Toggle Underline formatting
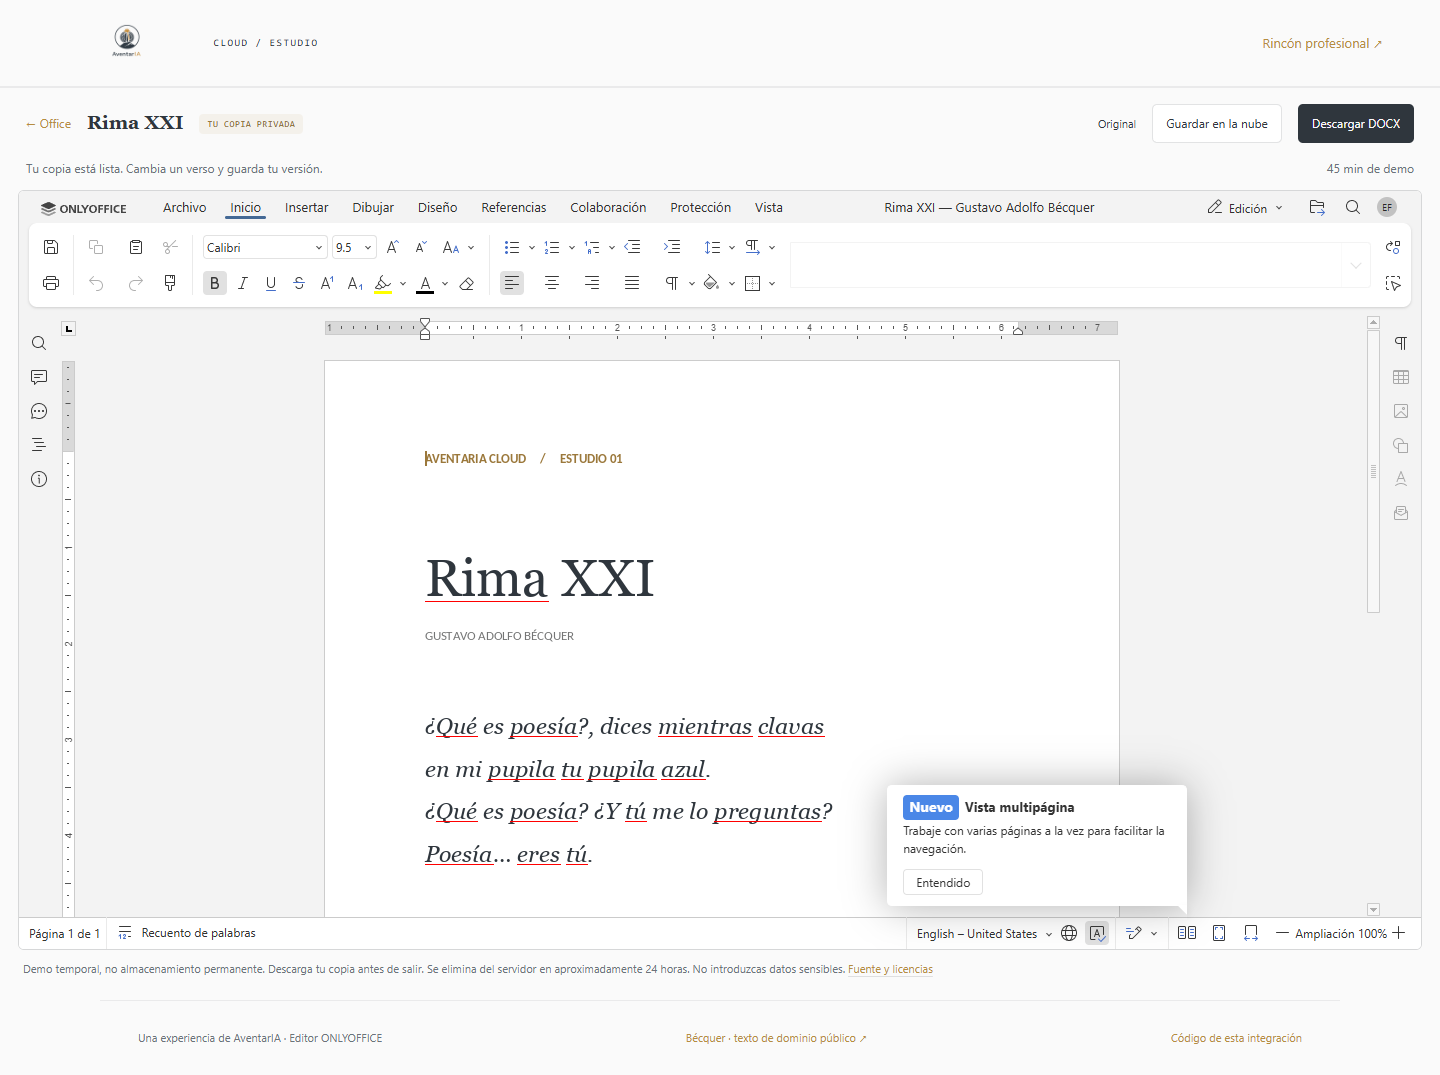1440x1075 pixels. [x=271, y=283]
